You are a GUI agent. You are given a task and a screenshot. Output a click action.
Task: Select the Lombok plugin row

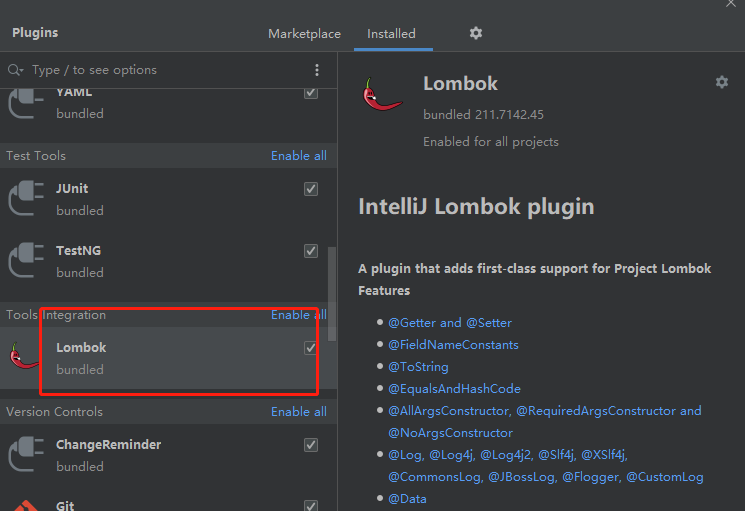(x=169, y=358)
